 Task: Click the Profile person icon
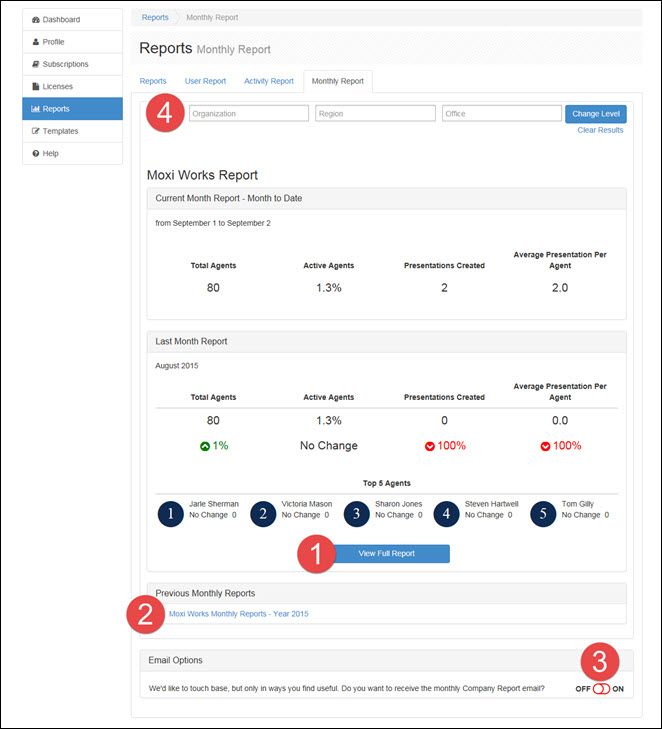[36, 42]
